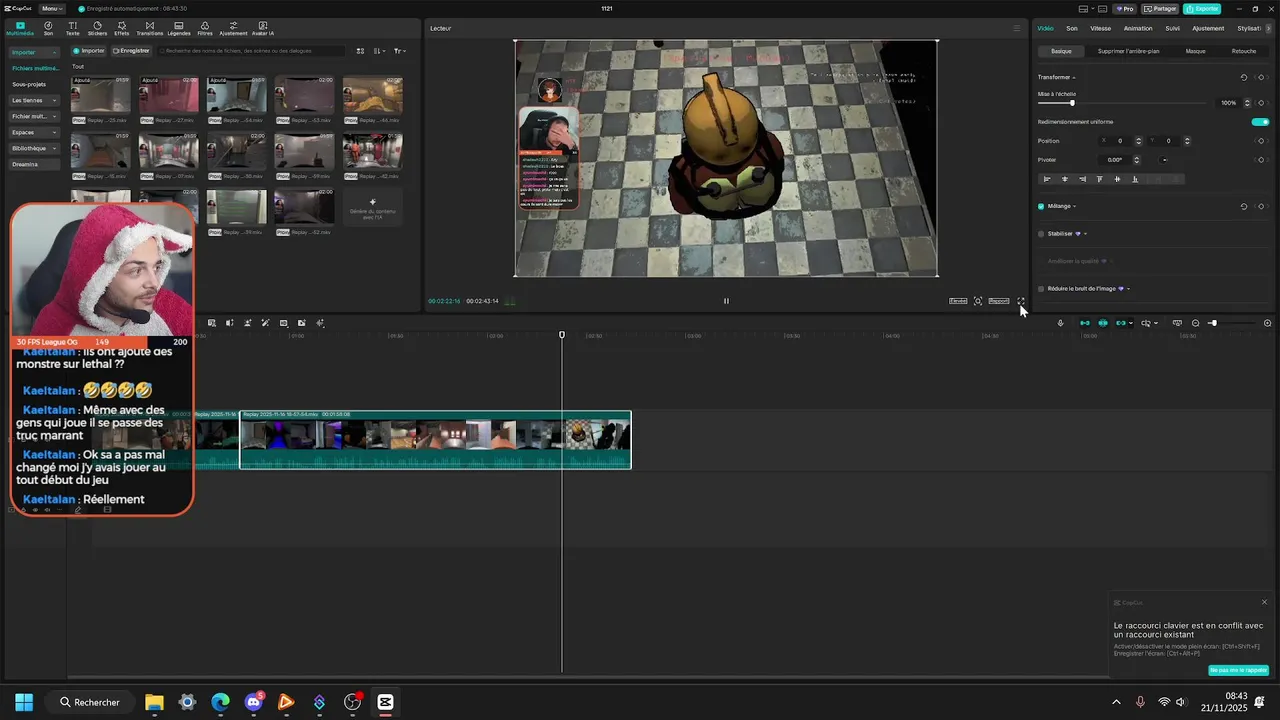
Task: Adjust the Mise à l'échelle slider handle
Action: (1072, 103)
